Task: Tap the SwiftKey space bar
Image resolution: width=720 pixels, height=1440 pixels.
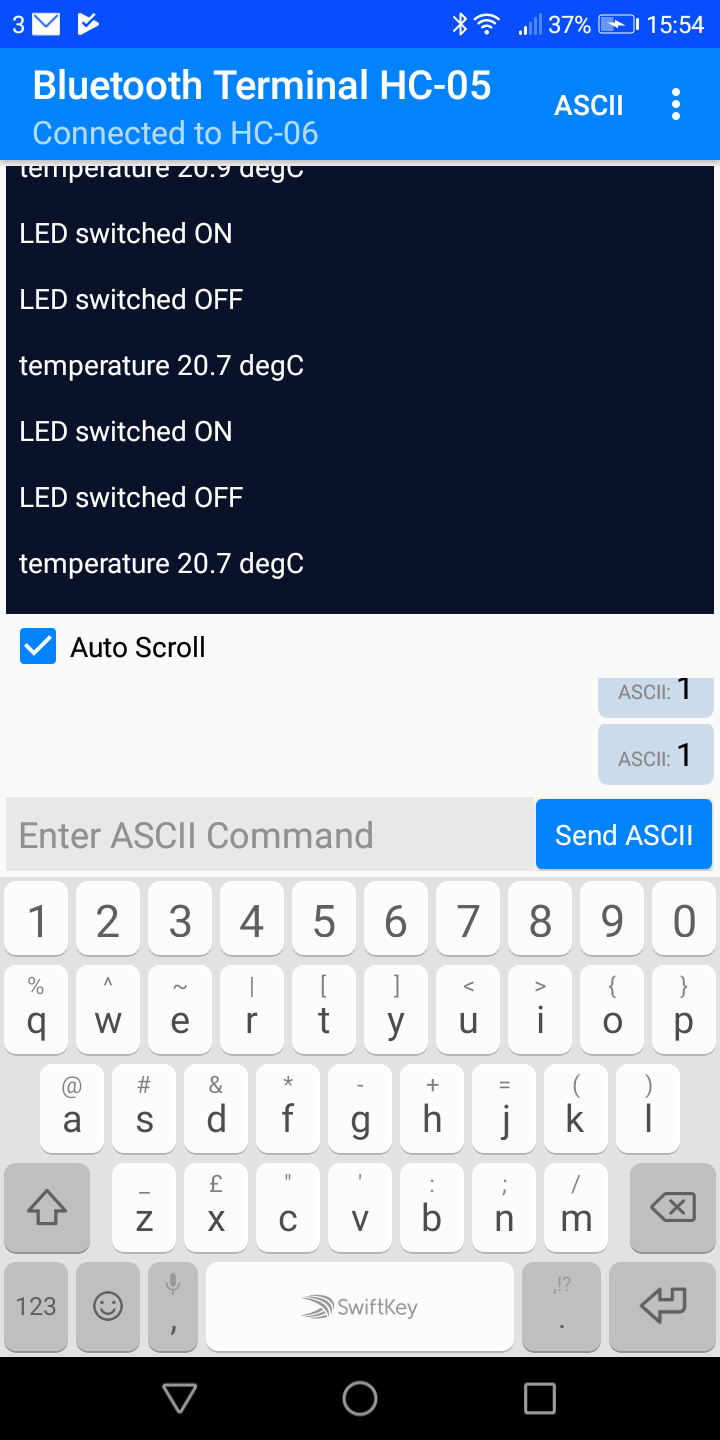Action: point(360,1306)
